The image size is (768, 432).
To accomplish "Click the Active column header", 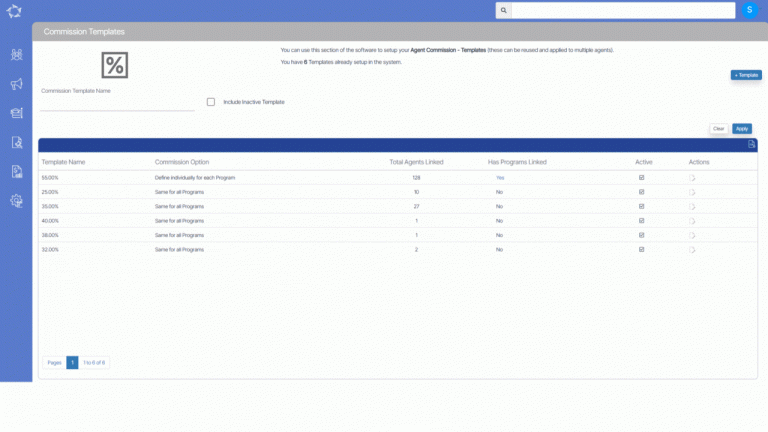I will click(644, 162).
